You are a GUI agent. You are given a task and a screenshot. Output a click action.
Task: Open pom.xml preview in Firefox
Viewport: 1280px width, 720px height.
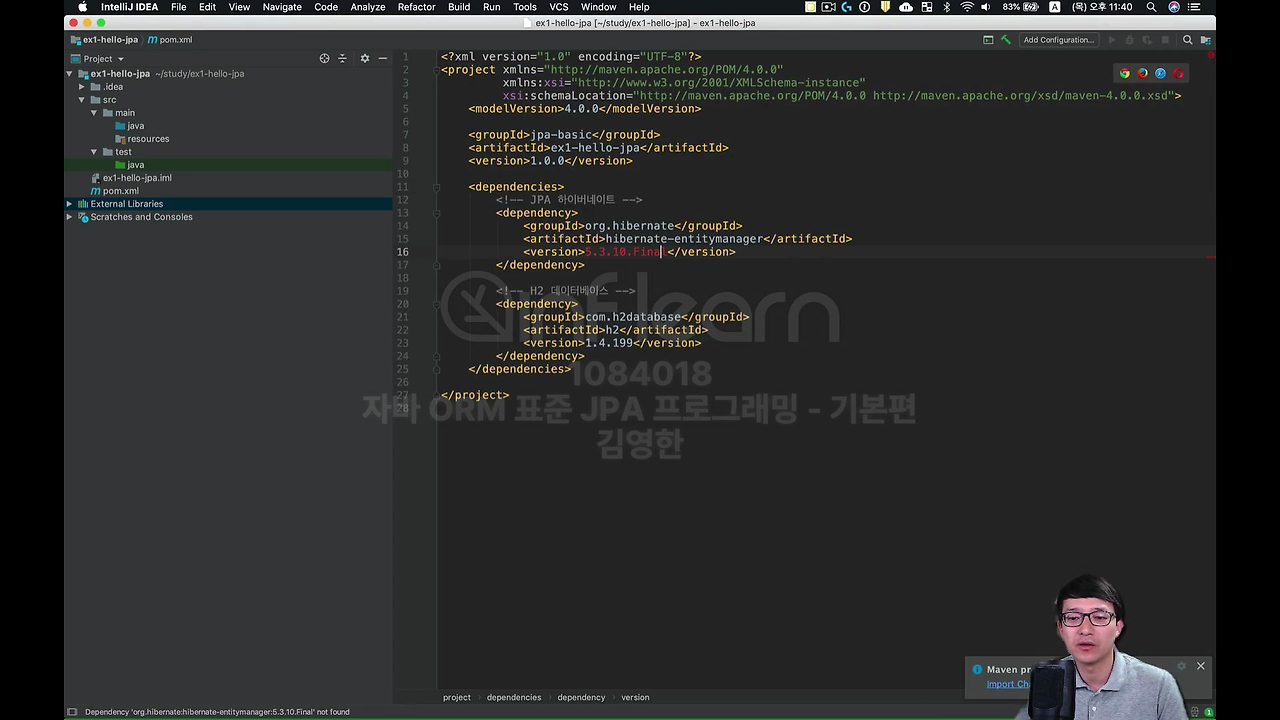point(1143,73)
